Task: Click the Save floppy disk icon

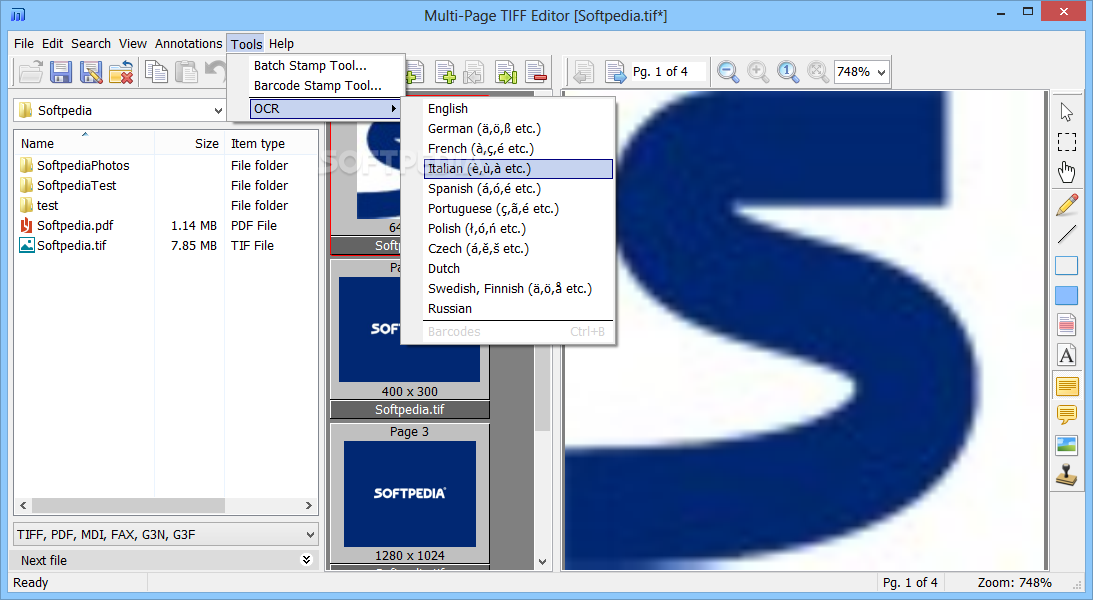Action: (x=61, y=72)
